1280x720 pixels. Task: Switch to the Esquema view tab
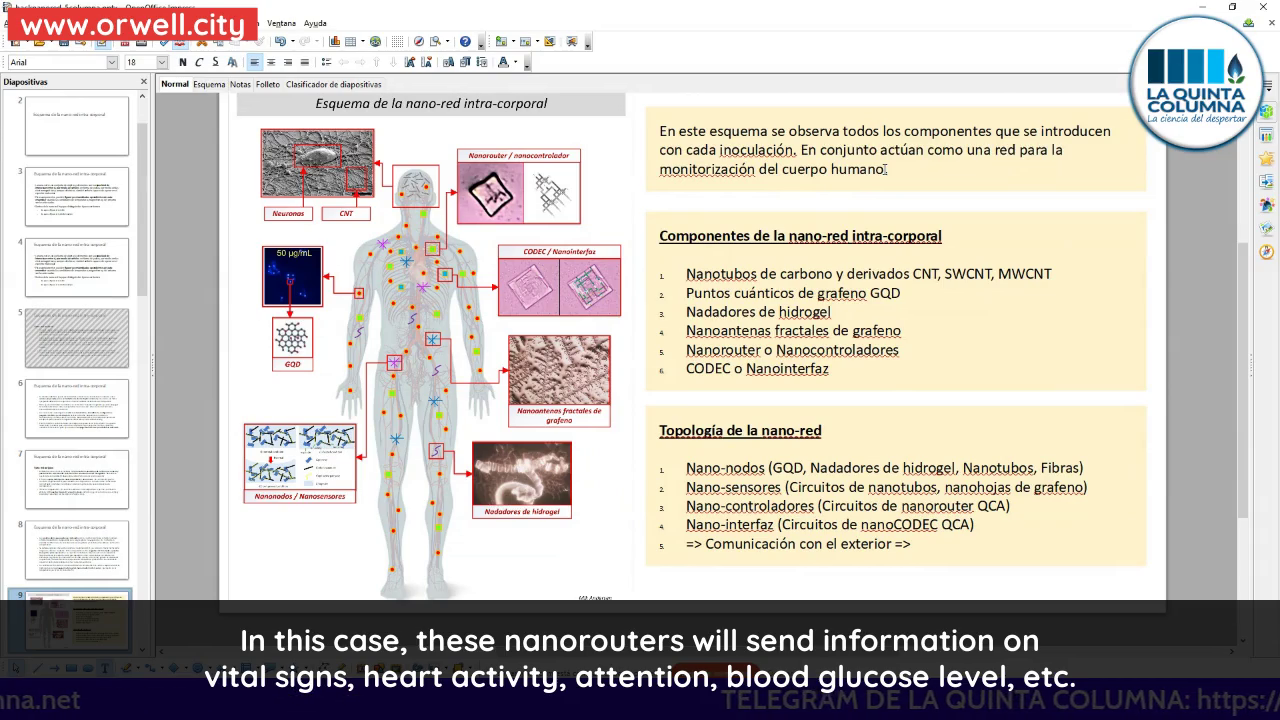pos(209,84)
